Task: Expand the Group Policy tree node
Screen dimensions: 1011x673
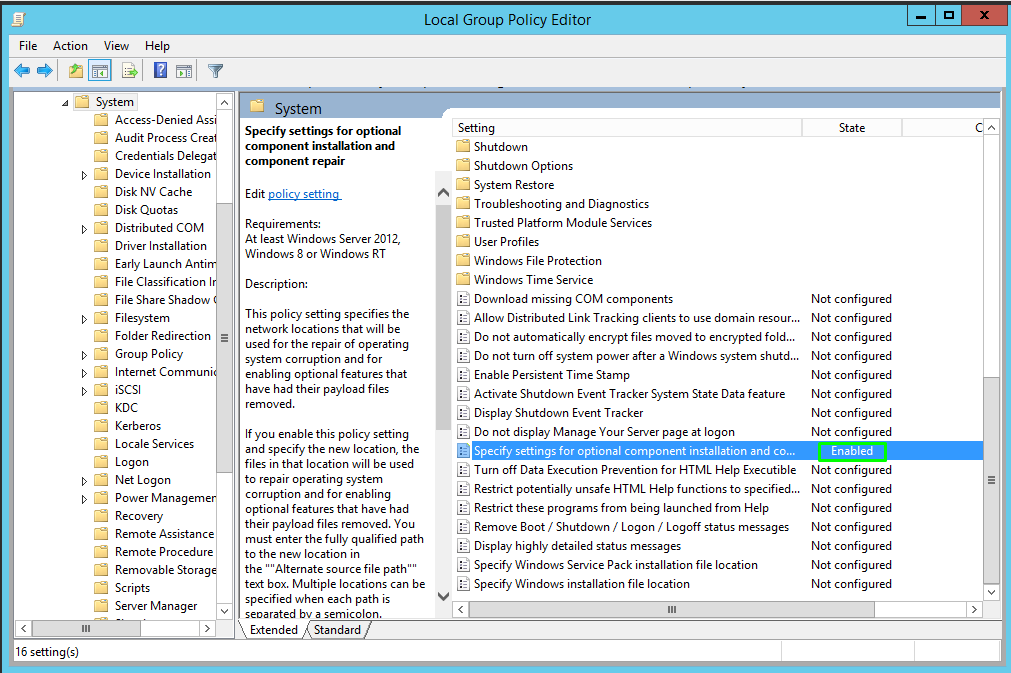Action: pyautogui.click(x=84, y=355)
